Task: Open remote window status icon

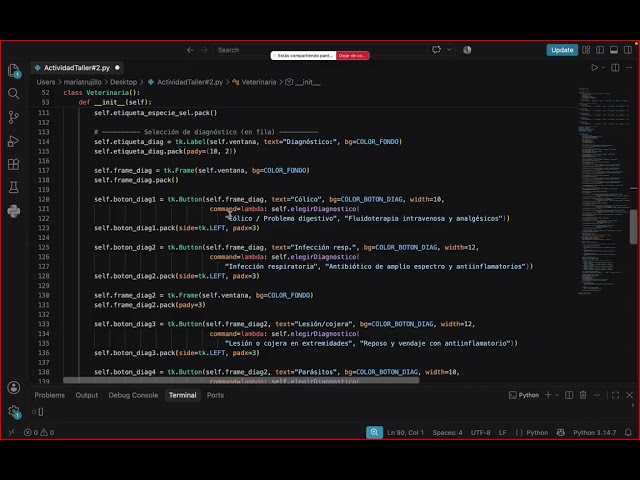Action: 12,432
